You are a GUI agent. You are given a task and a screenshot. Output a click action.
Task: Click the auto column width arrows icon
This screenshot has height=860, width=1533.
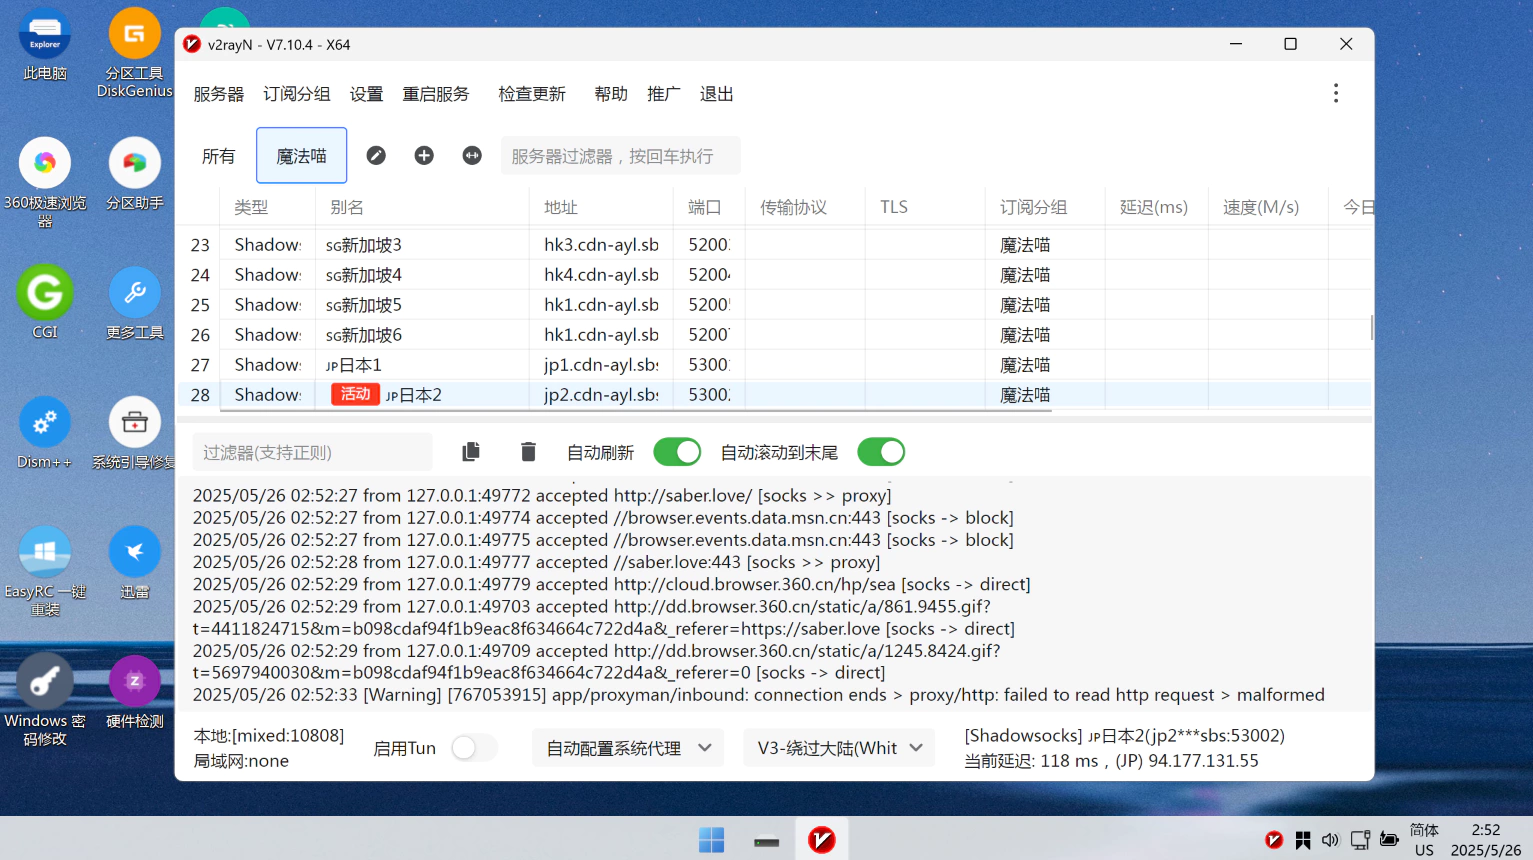[x=472, y=155]
